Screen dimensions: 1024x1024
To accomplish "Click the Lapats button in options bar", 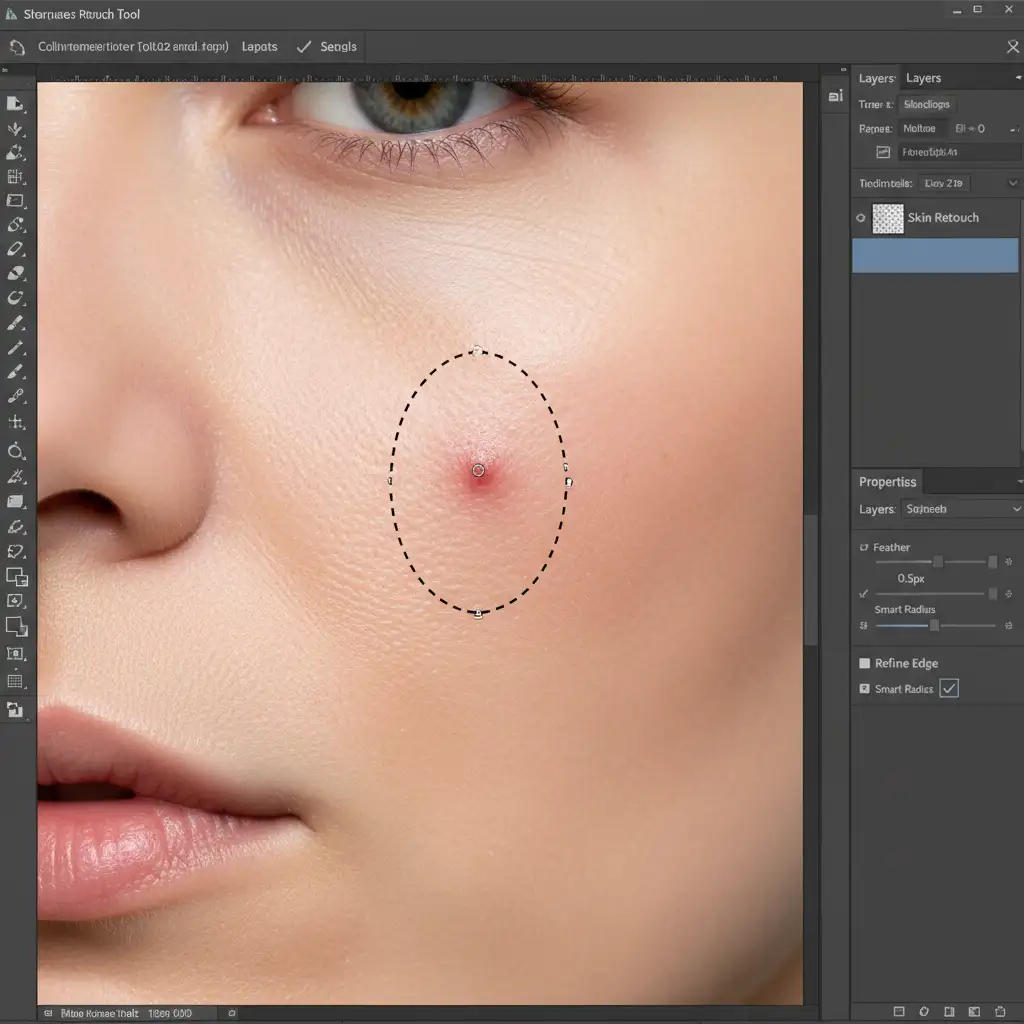I will click(259, 47).
